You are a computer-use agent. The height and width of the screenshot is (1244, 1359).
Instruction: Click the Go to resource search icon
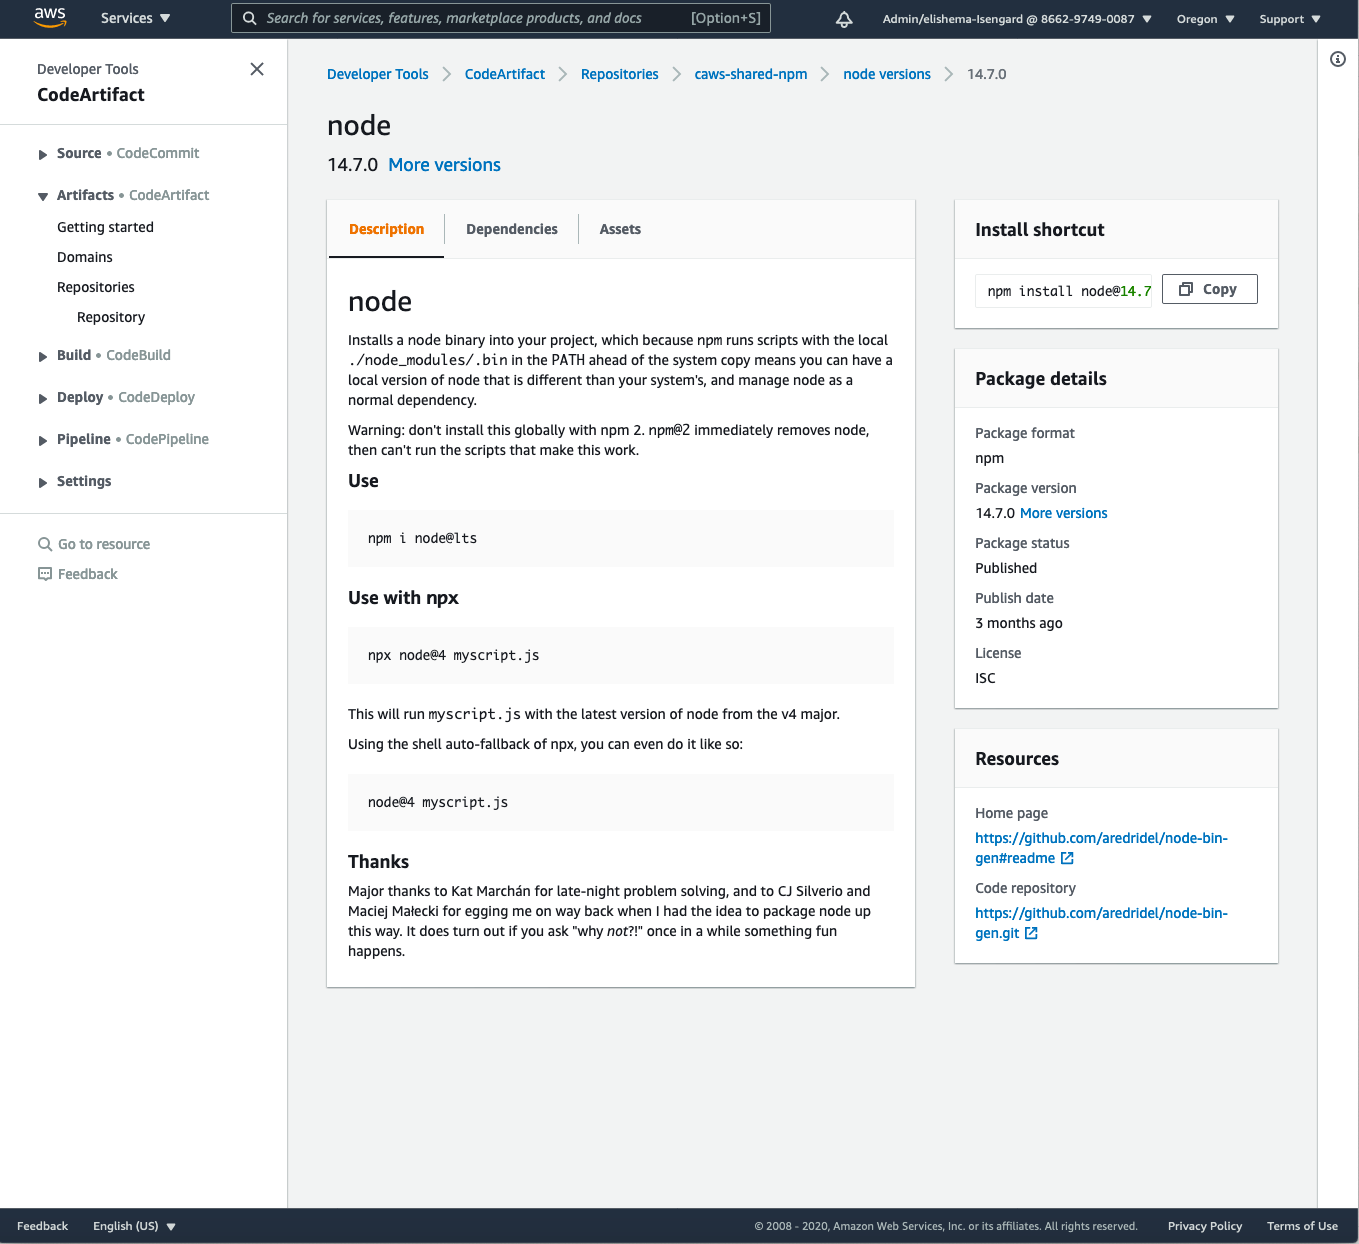[45, 544]
